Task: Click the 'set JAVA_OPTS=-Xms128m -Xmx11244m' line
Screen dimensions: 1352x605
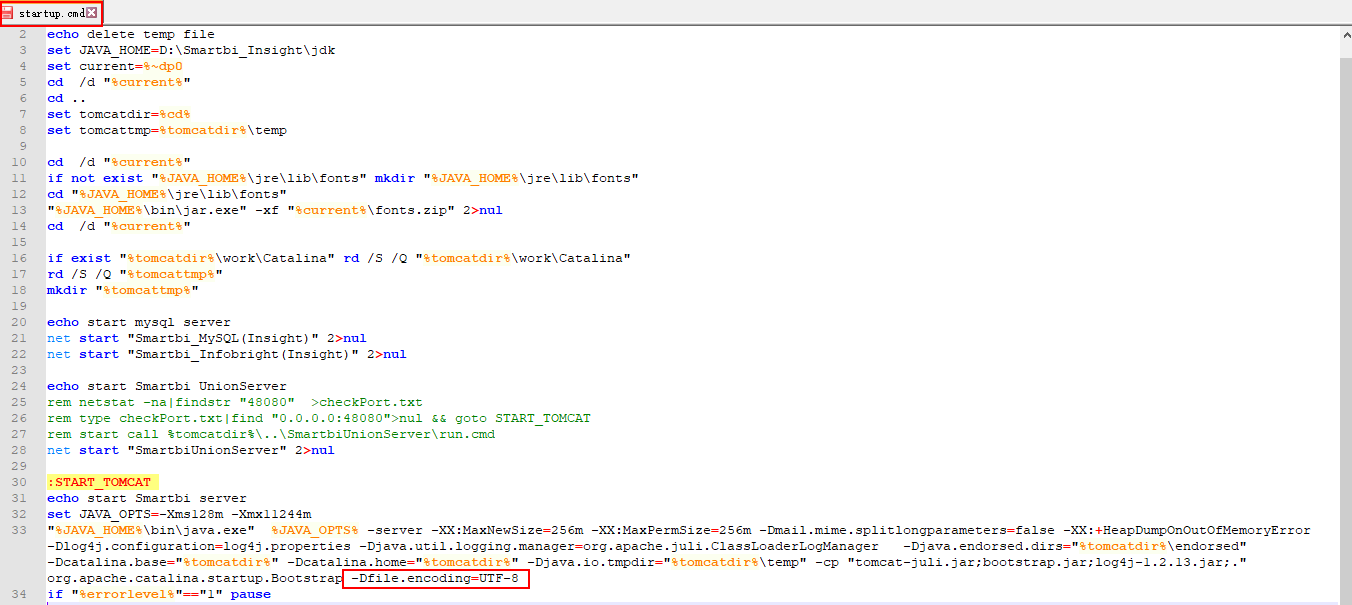Action: [179, 514]
